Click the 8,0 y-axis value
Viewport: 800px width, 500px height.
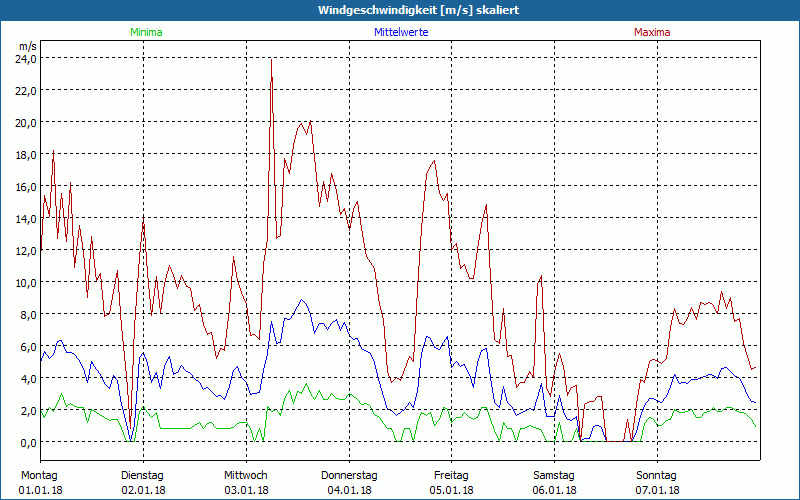[x=29, y=315]
